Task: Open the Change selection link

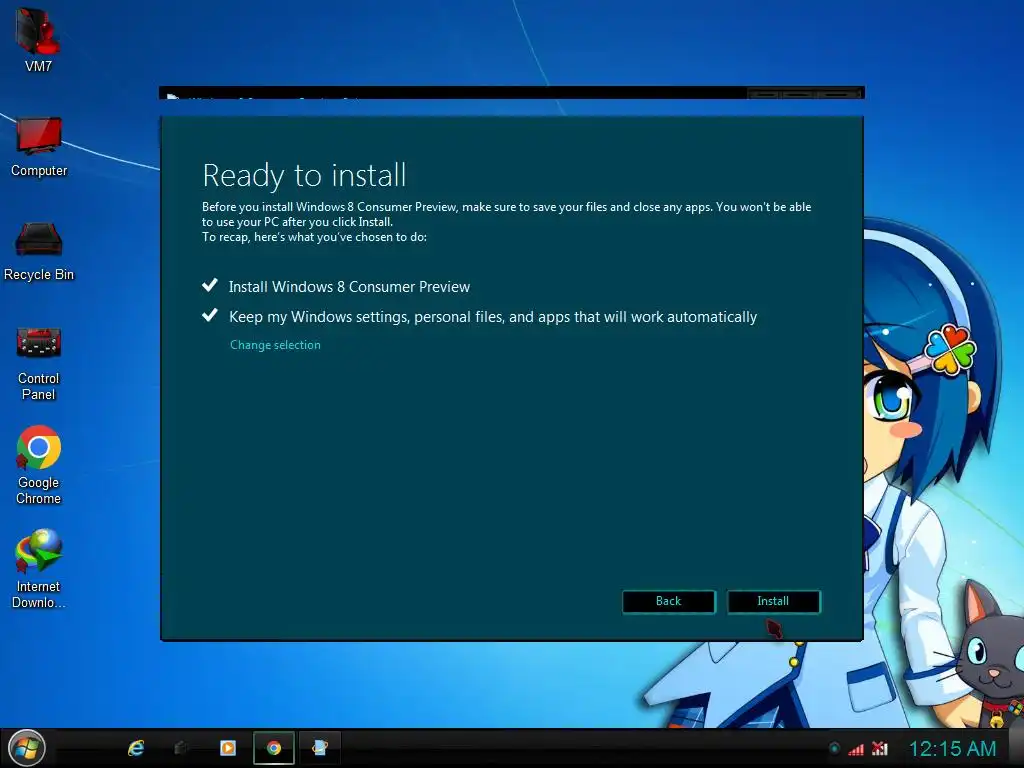Action: [275, 345]
